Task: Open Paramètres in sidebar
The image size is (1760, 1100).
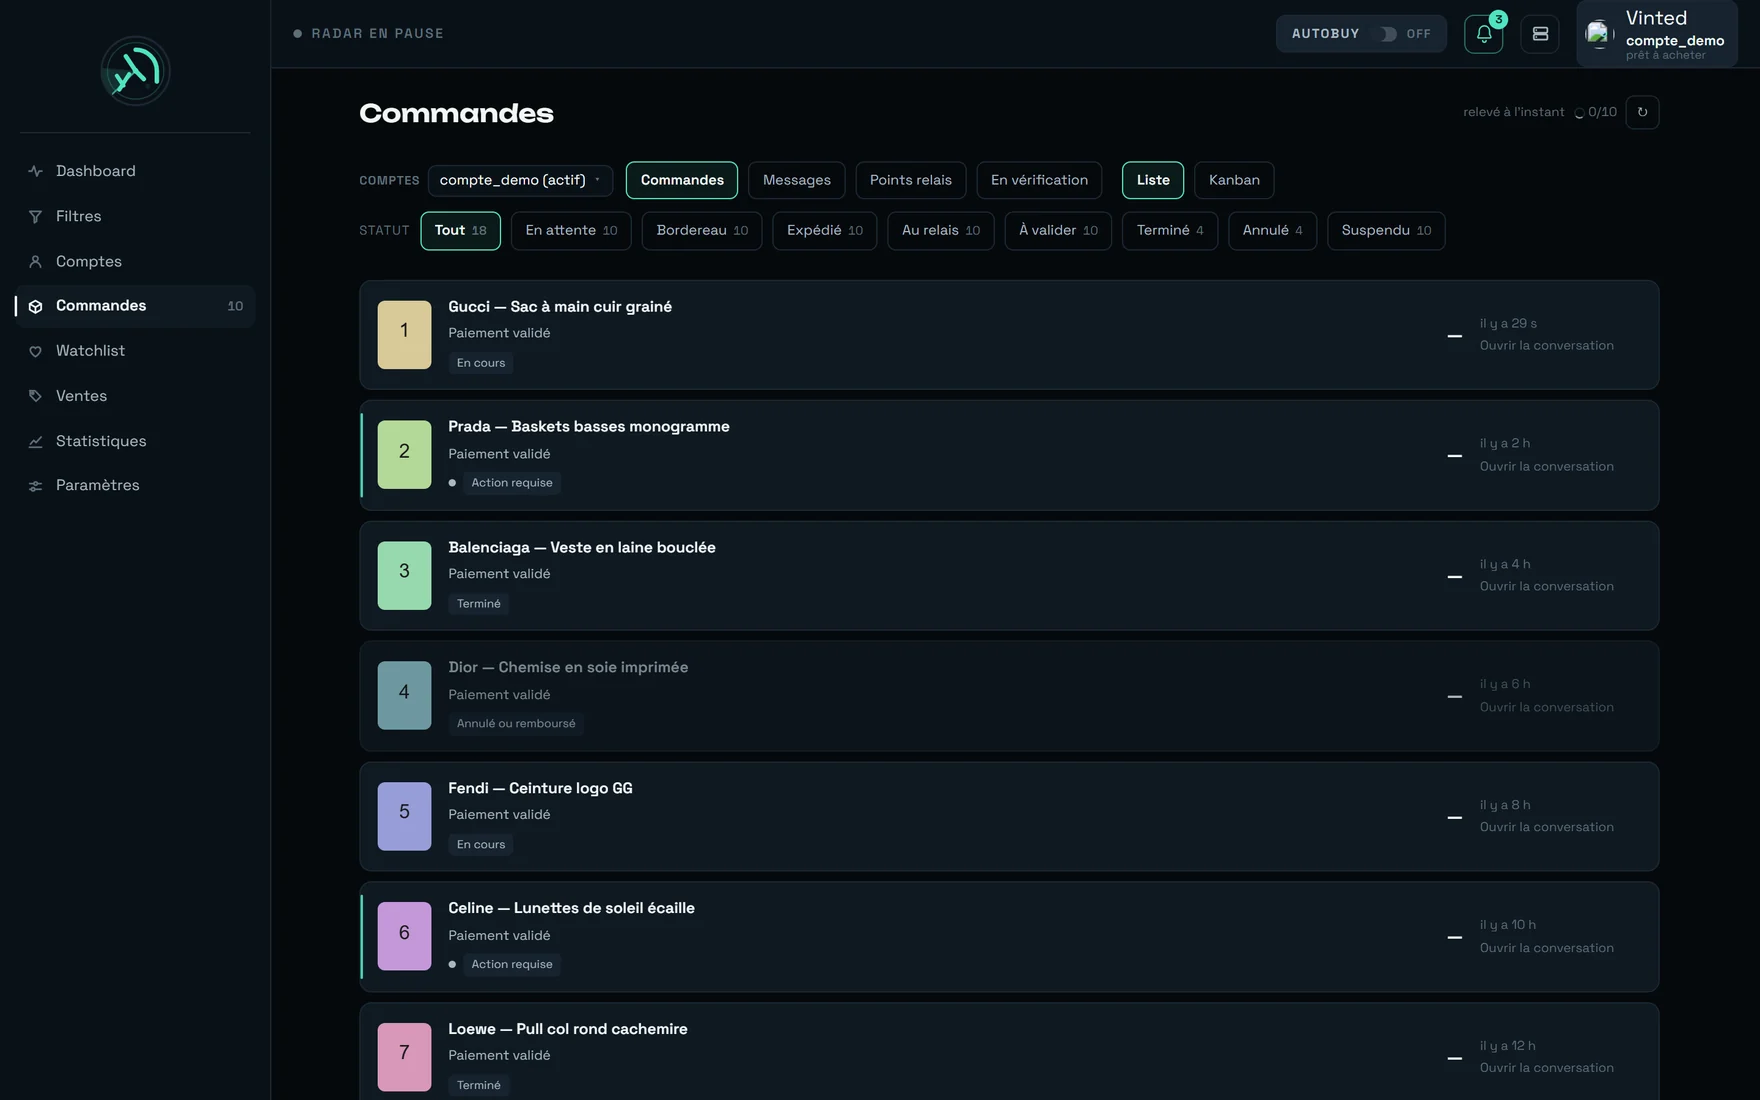Action: (x=135, y=486)
